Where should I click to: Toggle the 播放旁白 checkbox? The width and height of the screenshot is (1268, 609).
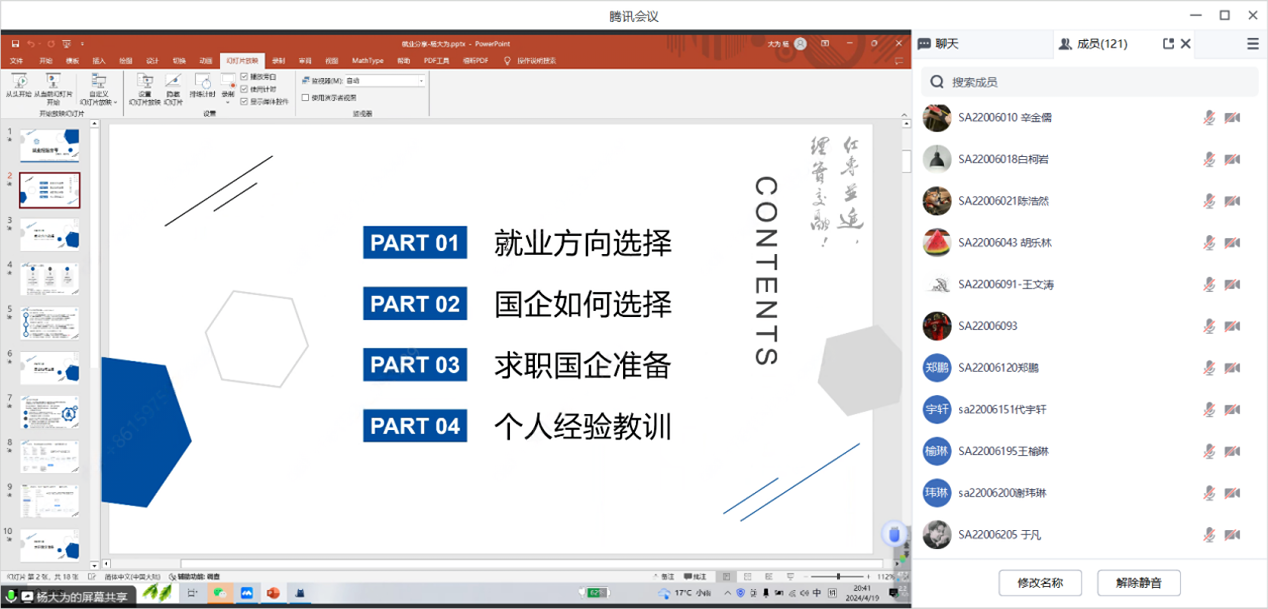(245, 77)
